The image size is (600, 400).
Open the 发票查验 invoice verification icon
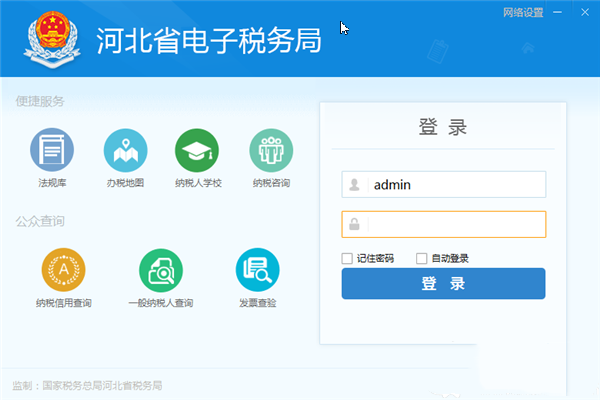point(257,268)
